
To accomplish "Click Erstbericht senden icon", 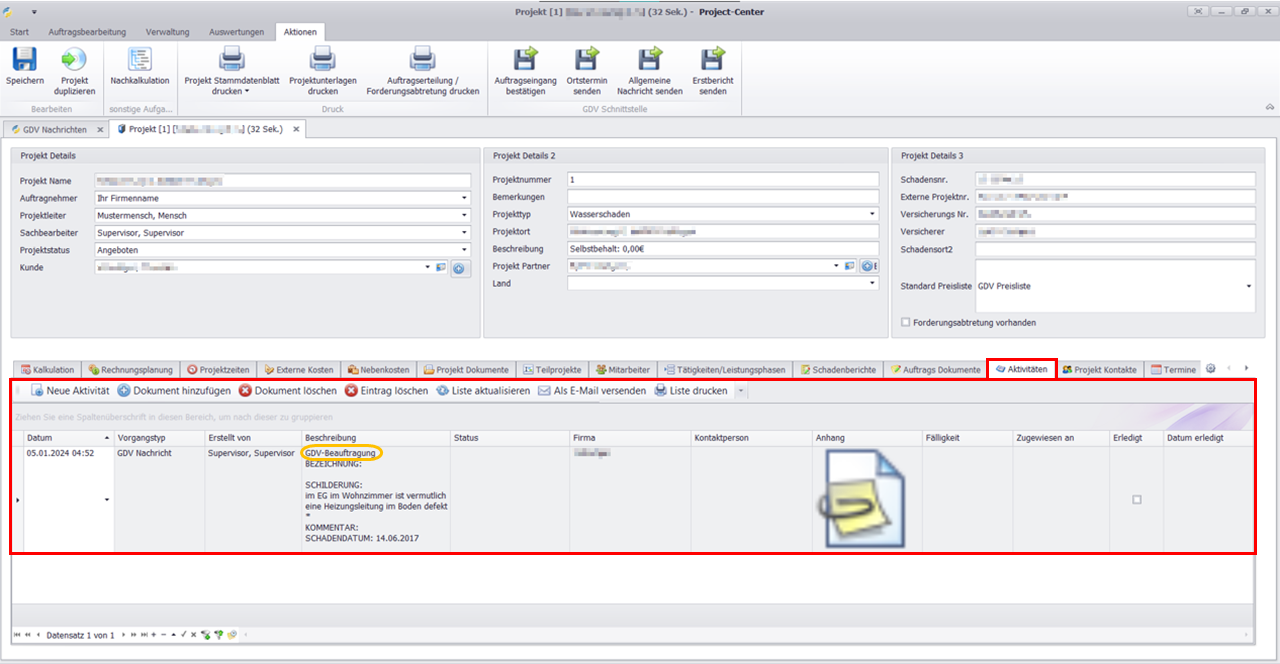I will (712, 61).
